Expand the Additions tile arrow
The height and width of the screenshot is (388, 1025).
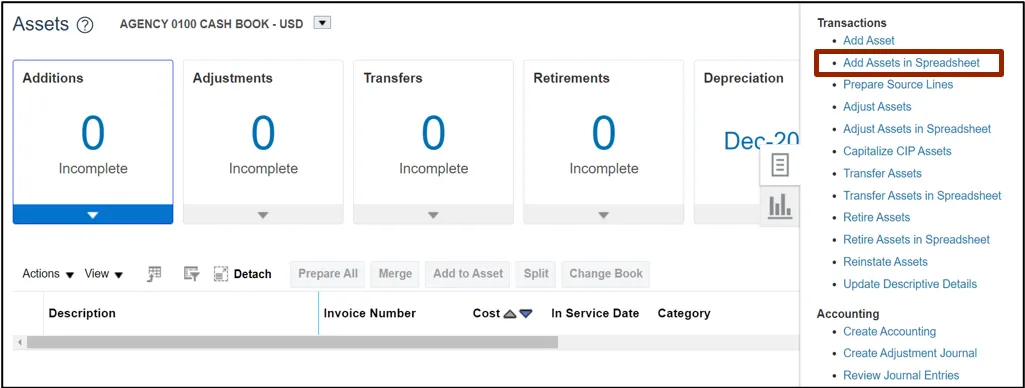pos(93,214)
